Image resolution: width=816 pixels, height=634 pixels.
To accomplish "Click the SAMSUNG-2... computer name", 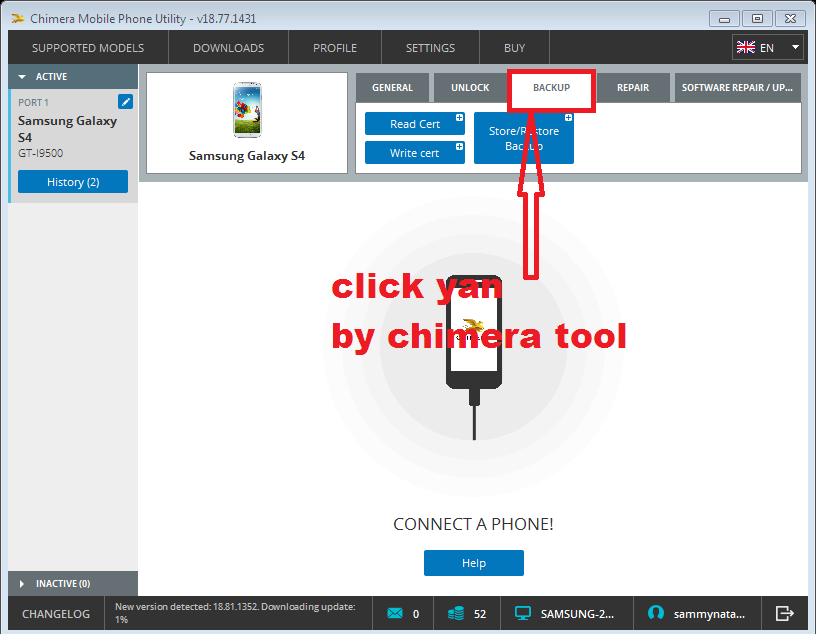I will click(577, 614).
